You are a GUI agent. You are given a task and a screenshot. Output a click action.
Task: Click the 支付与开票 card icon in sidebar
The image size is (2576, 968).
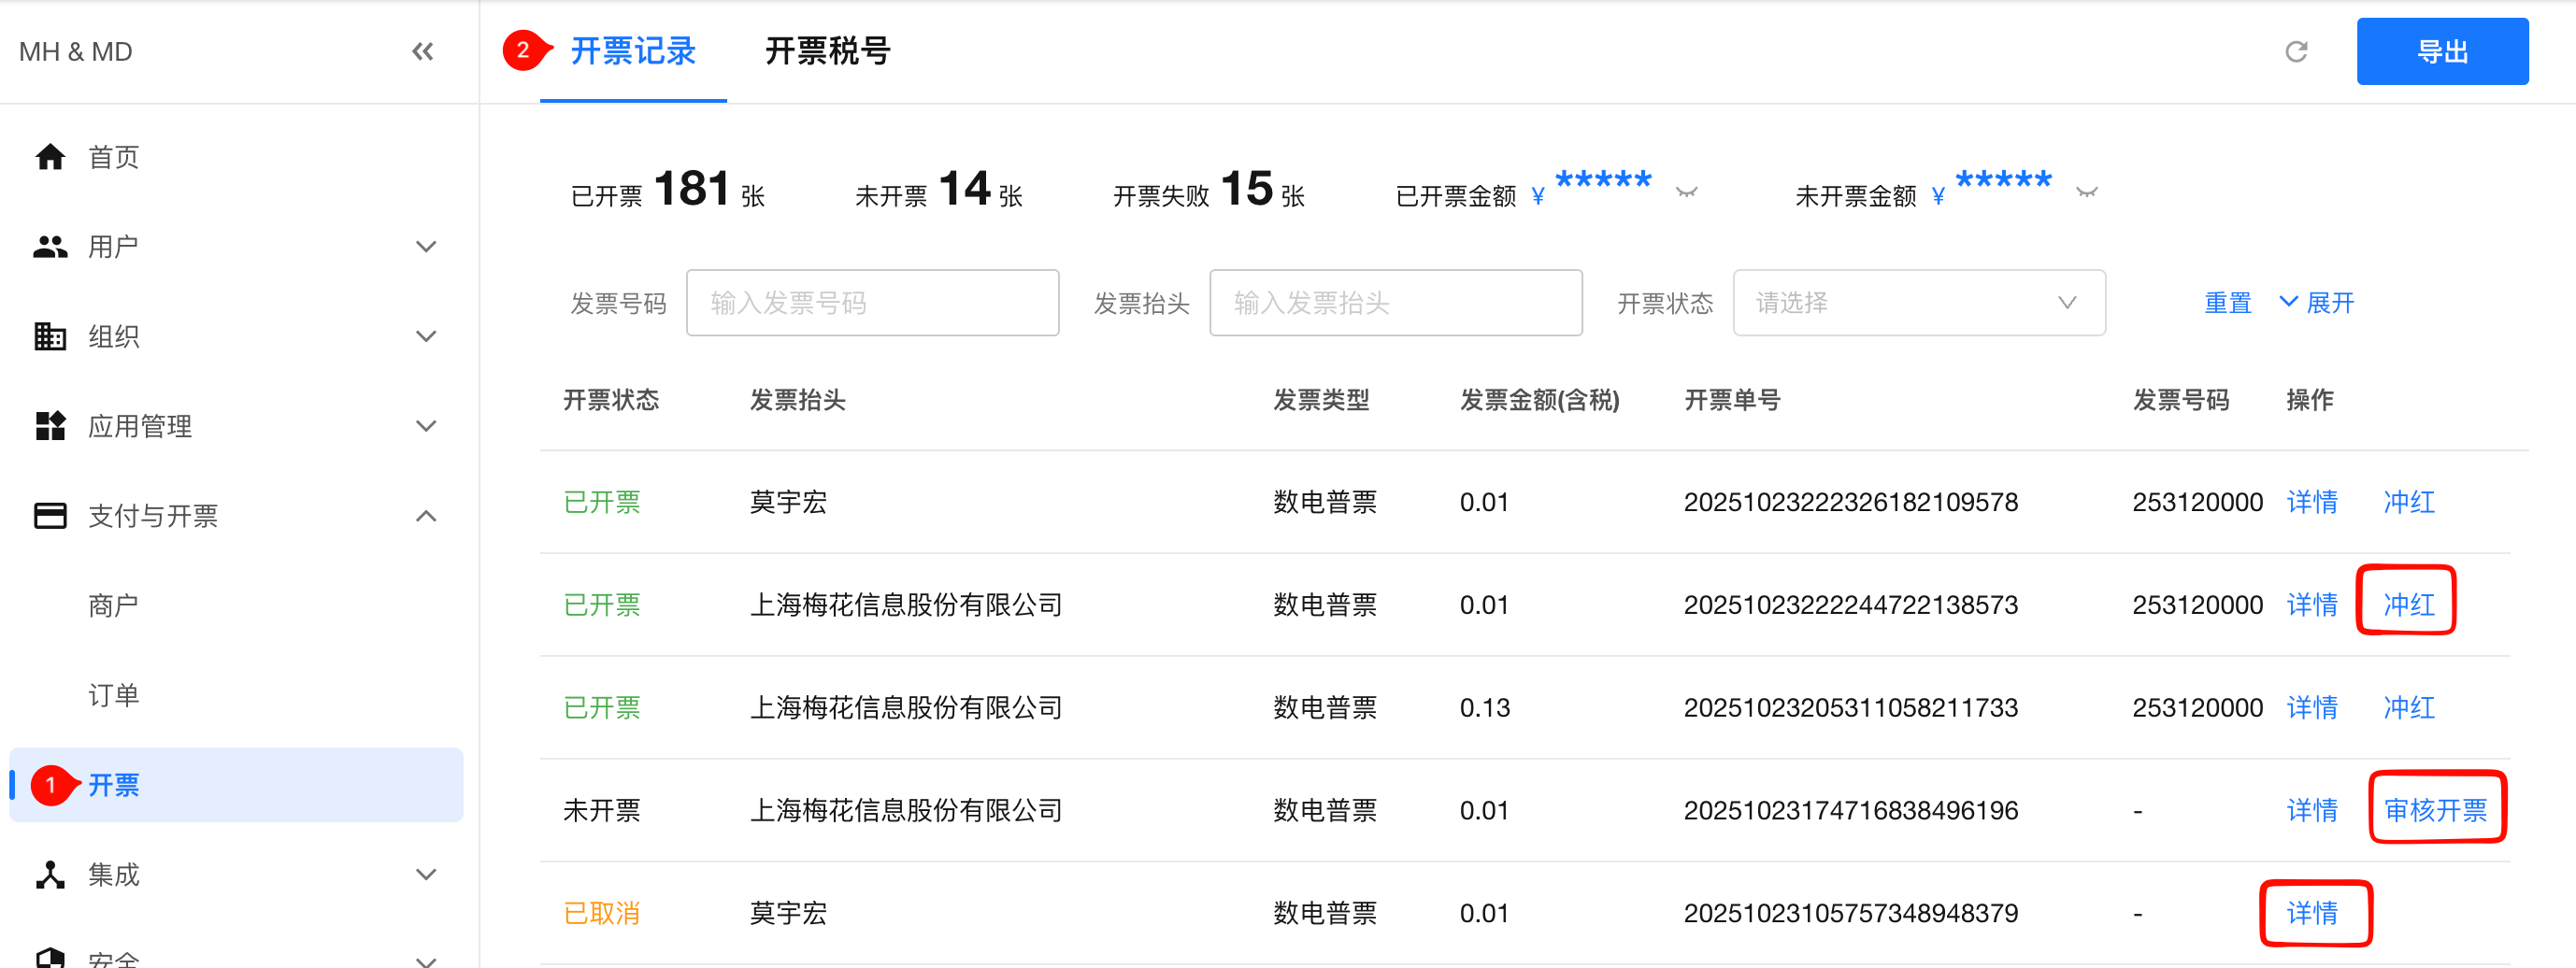50,516
